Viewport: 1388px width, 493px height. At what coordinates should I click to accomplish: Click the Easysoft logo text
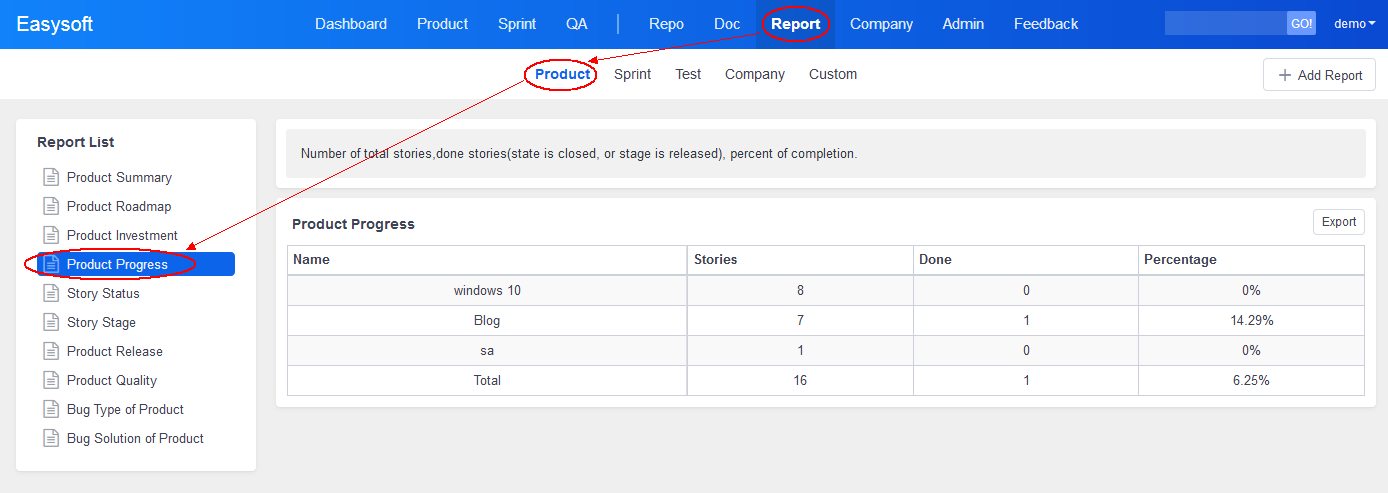coord(55,24)
